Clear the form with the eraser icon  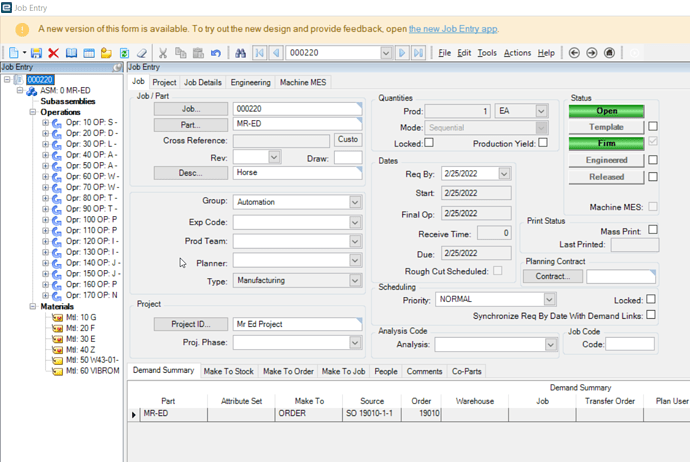point(141,53)
